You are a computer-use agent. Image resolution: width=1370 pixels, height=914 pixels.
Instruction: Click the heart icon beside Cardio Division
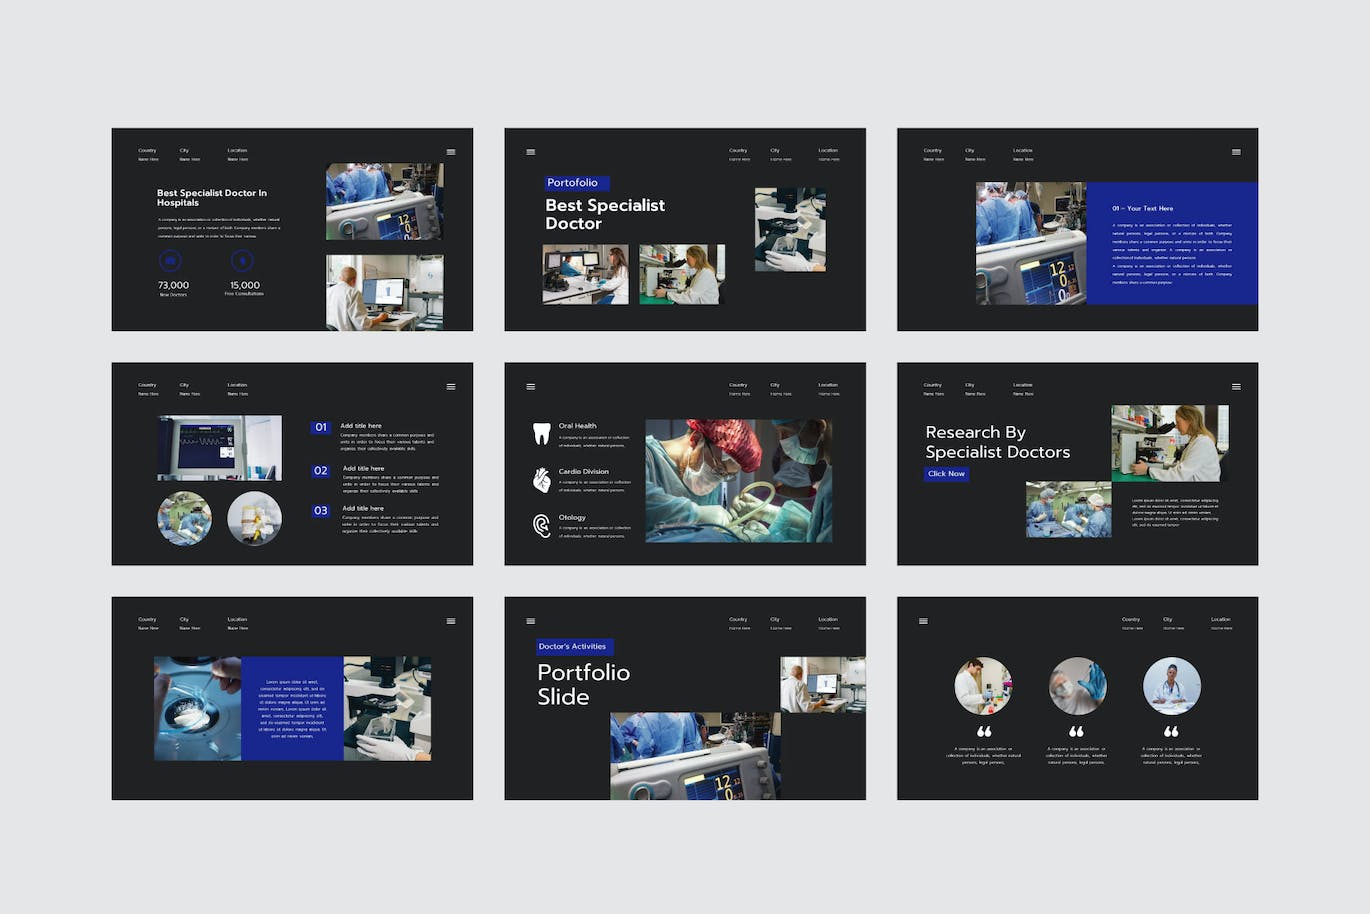point(541,480)
